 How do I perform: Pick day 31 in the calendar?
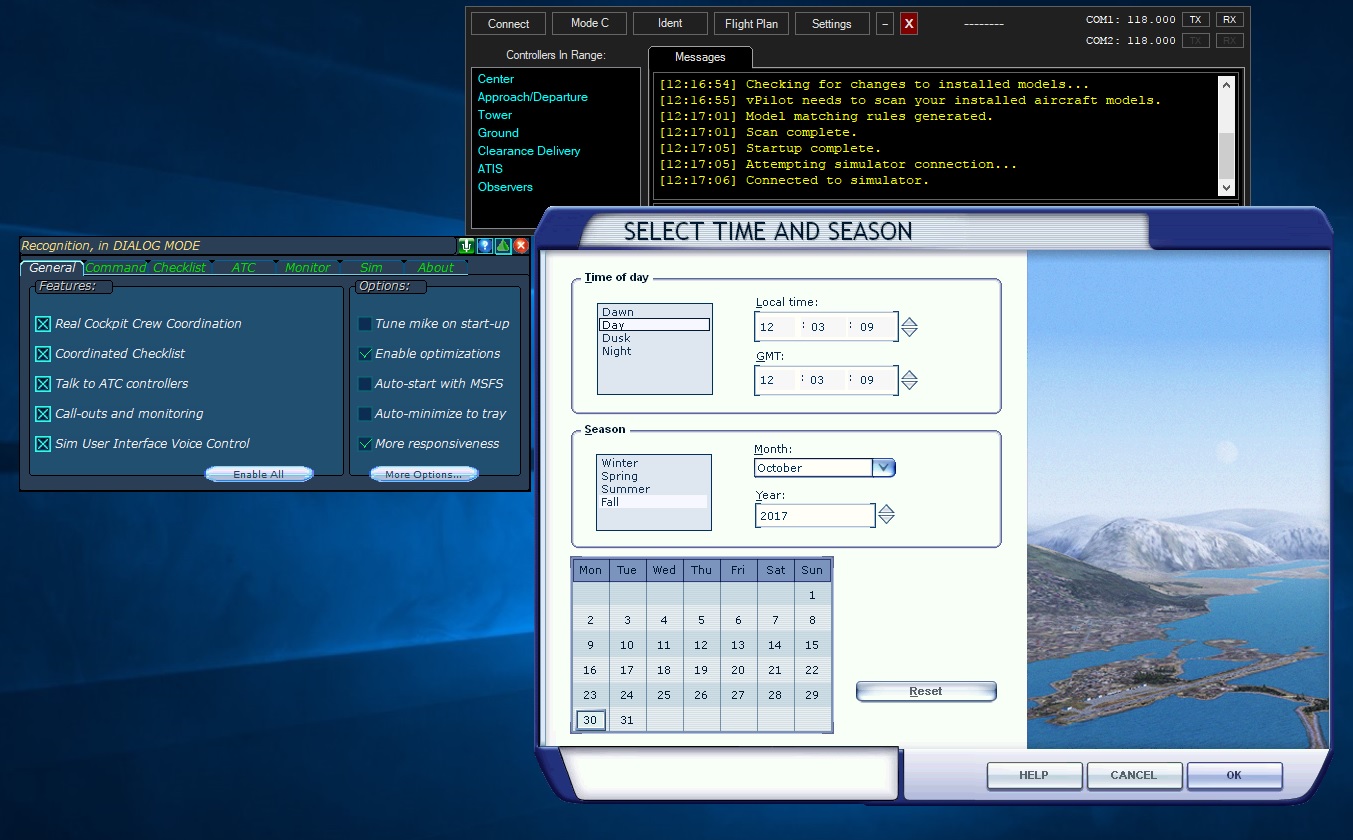pyautogui.click(x=627, y=720)
